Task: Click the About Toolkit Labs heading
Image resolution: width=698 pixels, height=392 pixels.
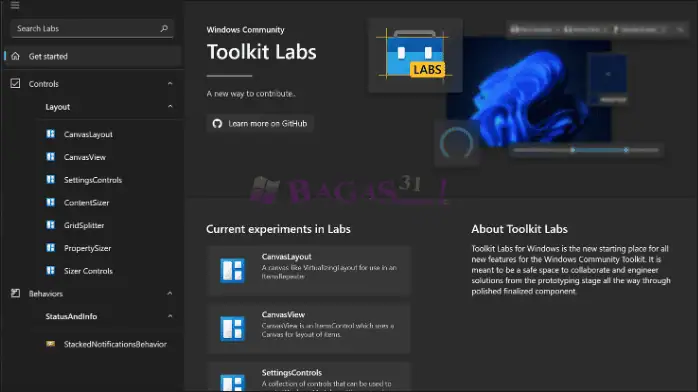Action: (519, 229)
